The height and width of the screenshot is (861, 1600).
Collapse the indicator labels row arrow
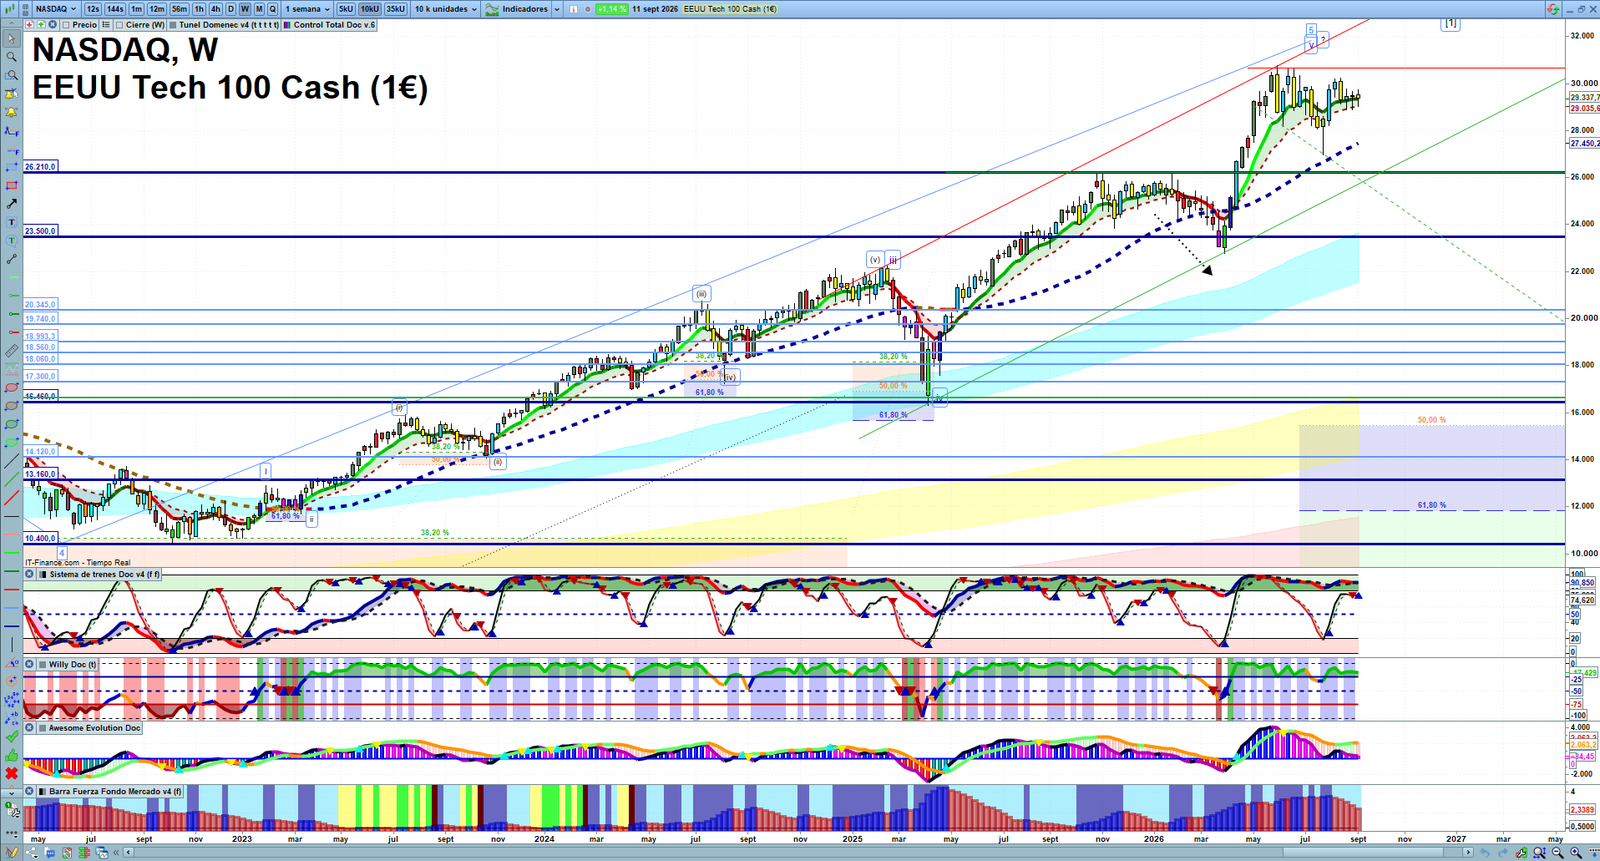[x=11, y=24]
